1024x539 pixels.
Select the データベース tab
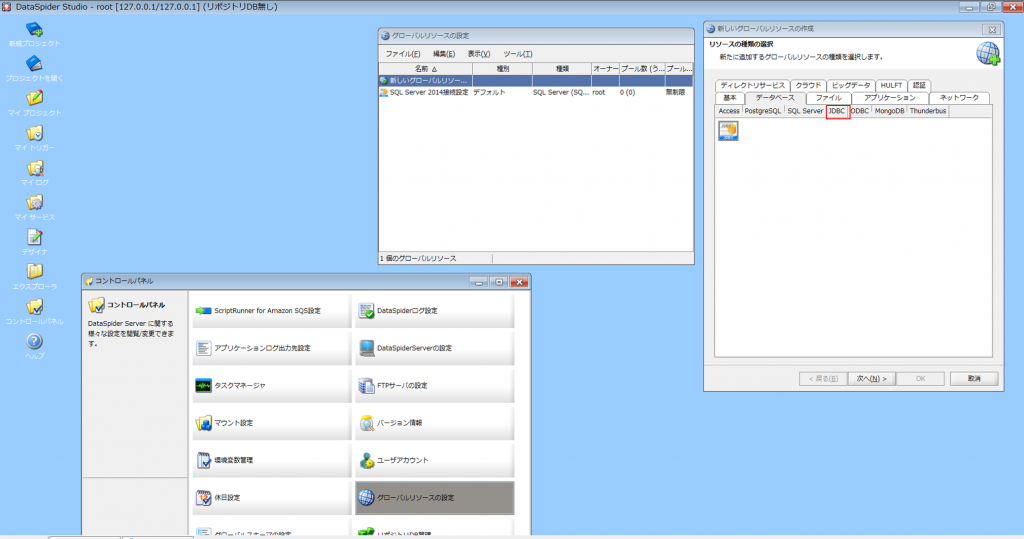click(775, 97)
